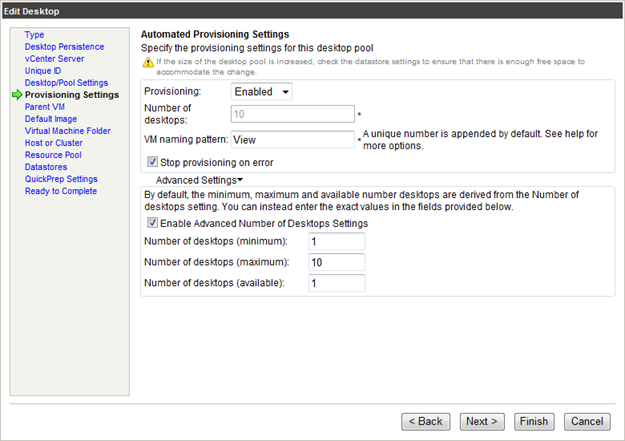Toggle Stop provisioning on error checkbox
This screenshot has width=625, height=441.
click(153, 162)
